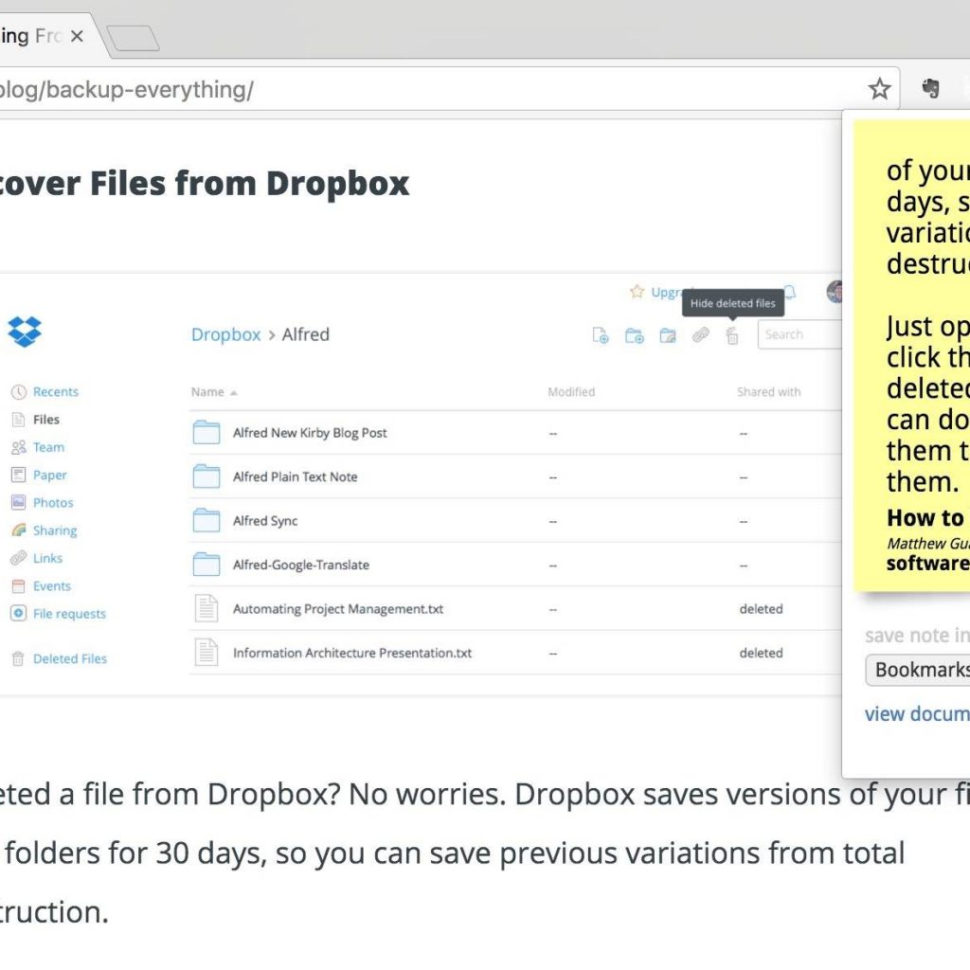Click the Dropbox search field
Image resolution: width=970 pixels, height=970 pixels.
click(x=799, y=335)
